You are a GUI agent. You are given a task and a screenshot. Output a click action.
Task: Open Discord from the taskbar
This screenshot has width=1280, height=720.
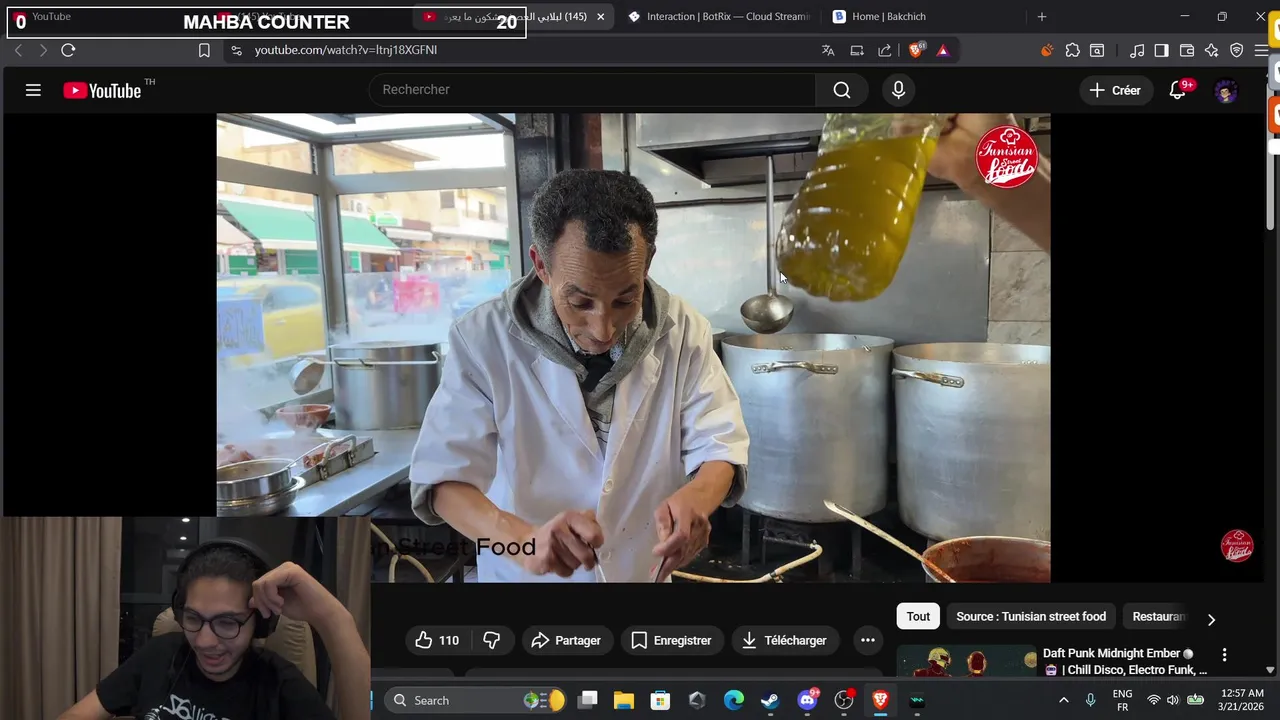point(807,700)
